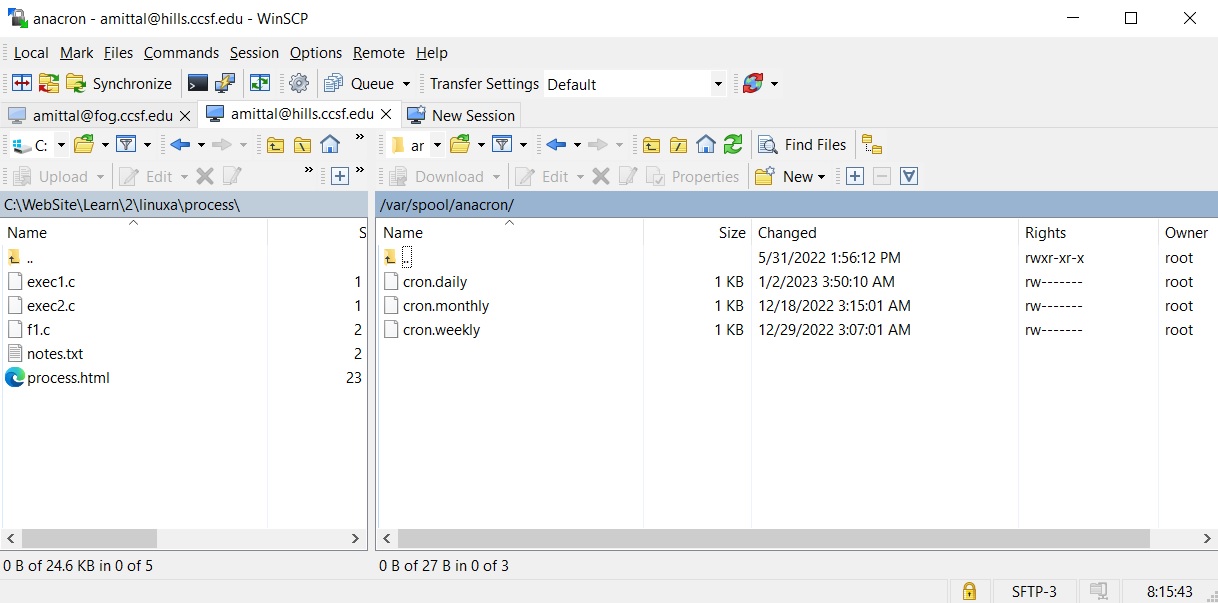Select the cron.monthly file

pos(446,306)
